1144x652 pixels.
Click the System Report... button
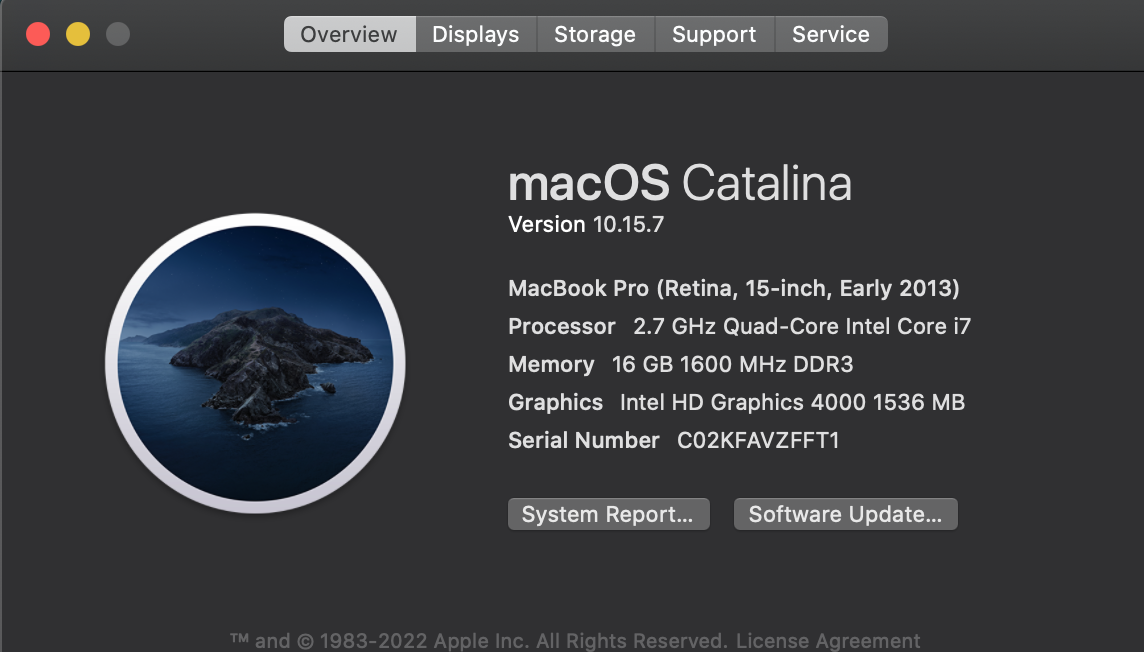tap(608, 514)
